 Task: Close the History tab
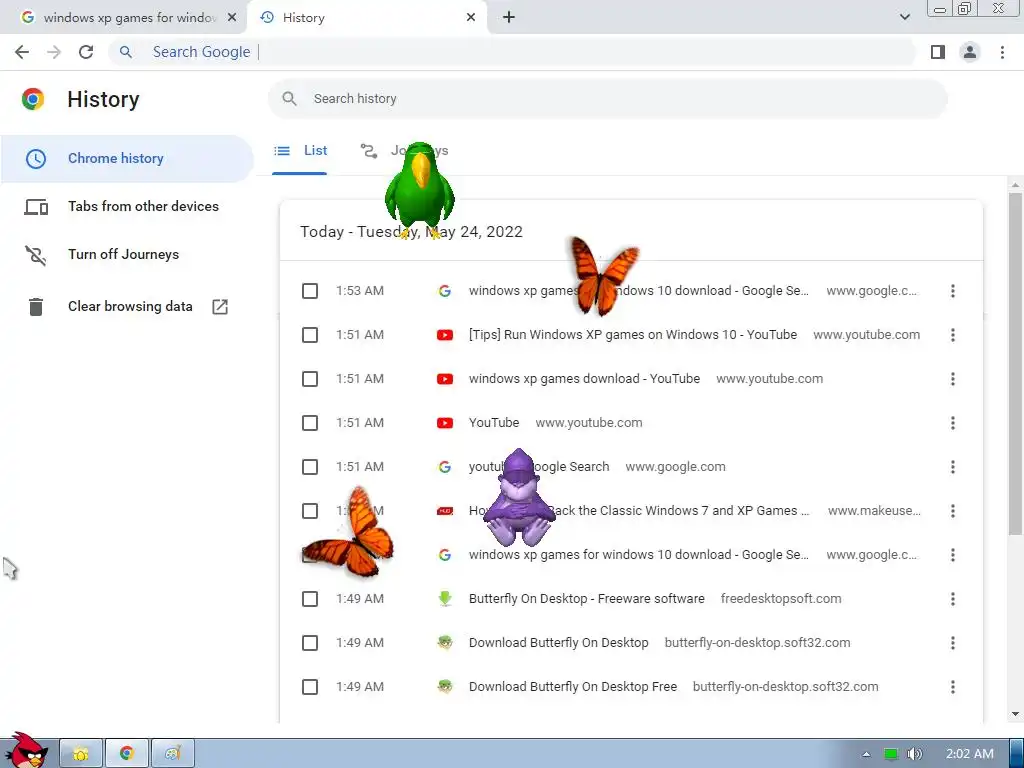471,18
